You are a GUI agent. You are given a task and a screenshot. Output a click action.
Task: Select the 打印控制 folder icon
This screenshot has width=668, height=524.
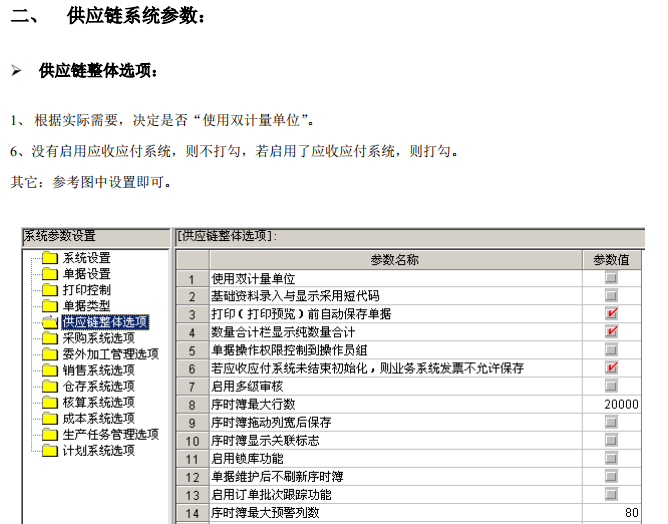50,290
